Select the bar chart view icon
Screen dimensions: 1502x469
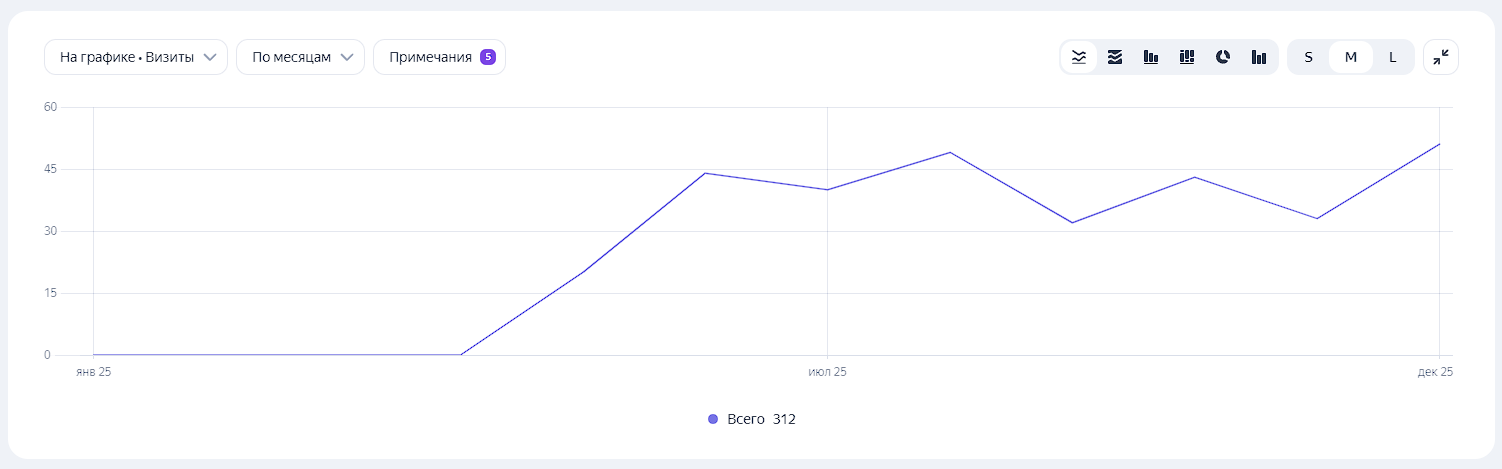tap(1151, 57)
